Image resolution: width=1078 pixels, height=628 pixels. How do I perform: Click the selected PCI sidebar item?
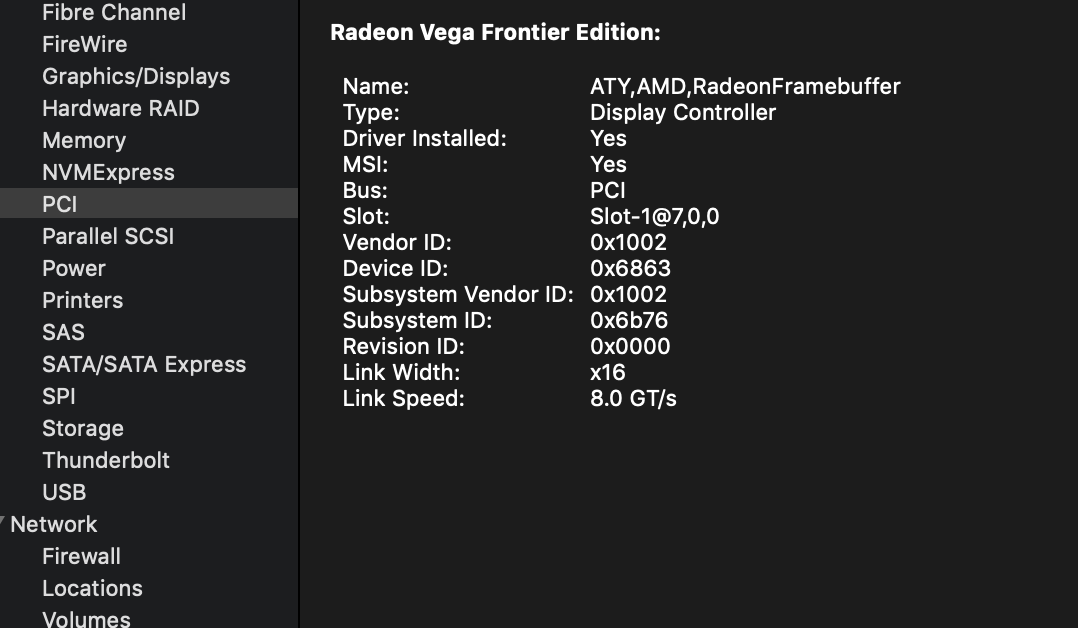click(59, 204)
